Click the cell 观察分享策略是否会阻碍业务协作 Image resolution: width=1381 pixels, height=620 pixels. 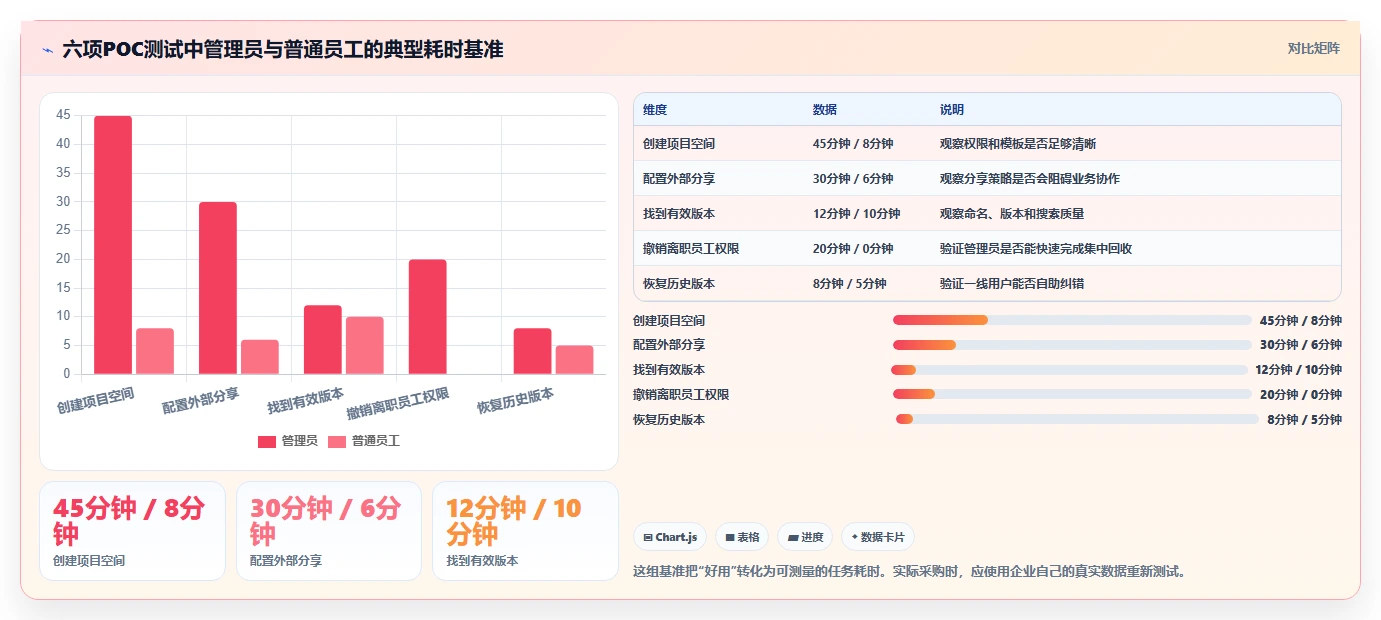(x=1030, y=179)
